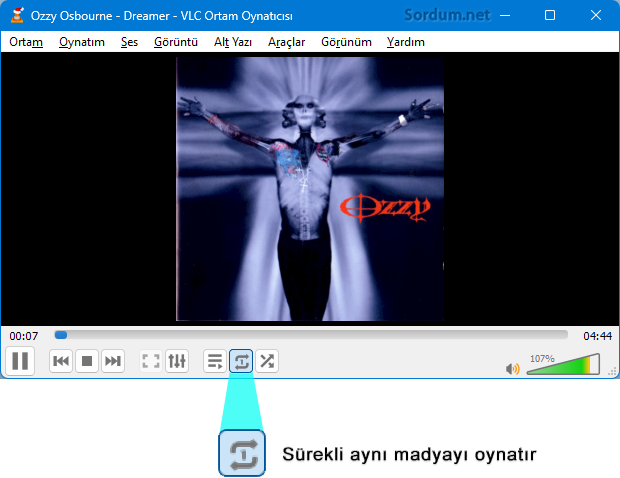Screen dimensions: 620x478
Task: Seek on the playback progress bar
Action: (x=311, y=335)
